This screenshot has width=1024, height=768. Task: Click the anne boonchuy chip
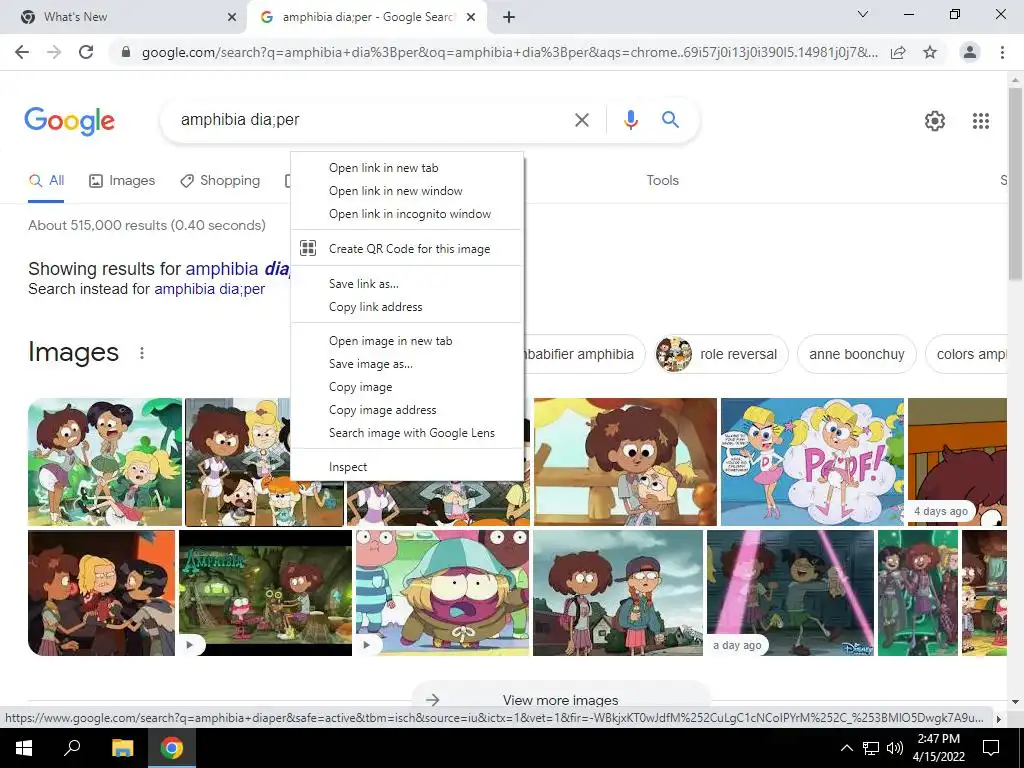coord(856,354)
